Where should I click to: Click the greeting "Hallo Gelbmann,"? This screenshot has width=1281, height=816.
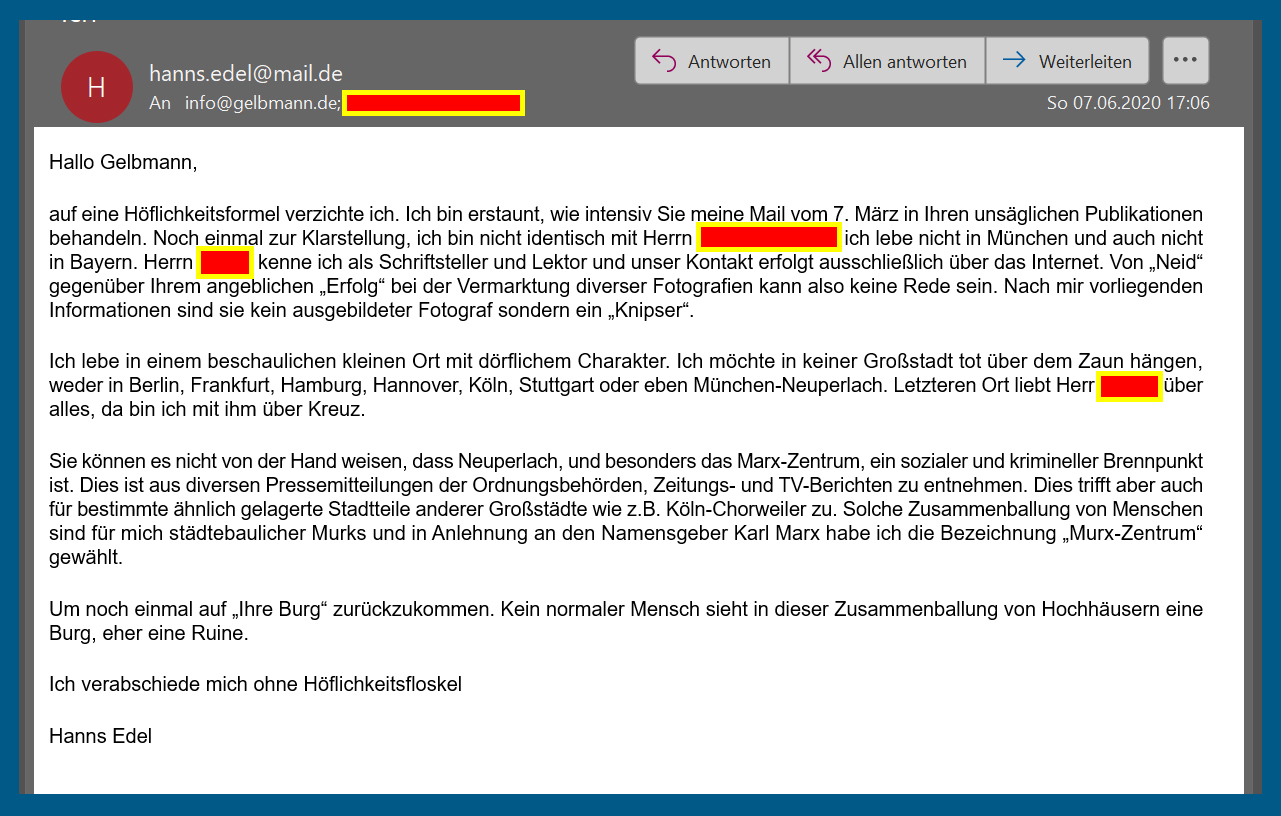pyautogui.click(x=123, y=162)
